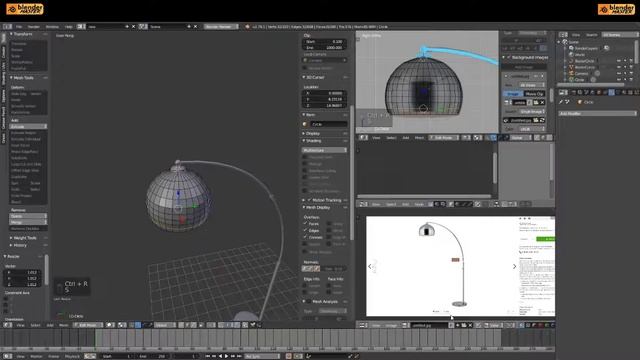Open the Add Modifier dropdown

[598, 113]
